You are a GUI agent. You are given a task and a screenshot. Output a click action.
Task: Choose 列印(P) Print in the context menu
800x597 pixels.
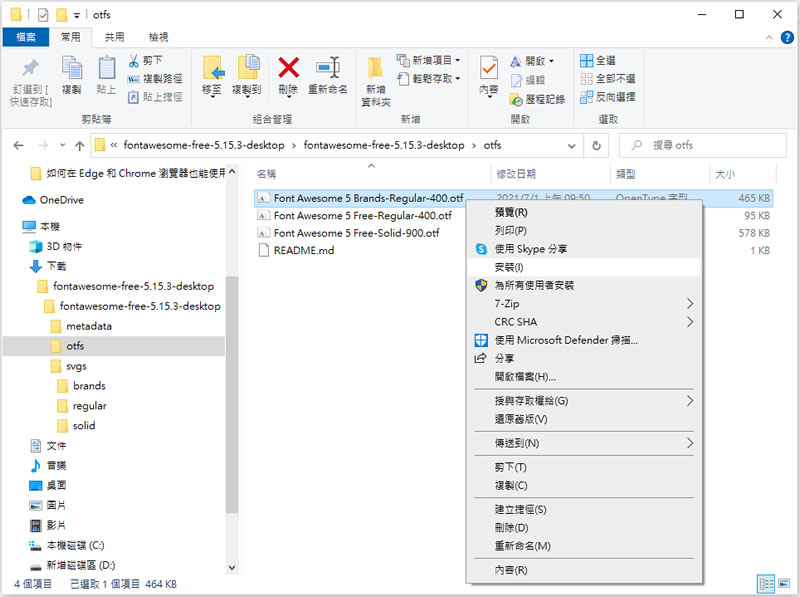click(584, 231)
